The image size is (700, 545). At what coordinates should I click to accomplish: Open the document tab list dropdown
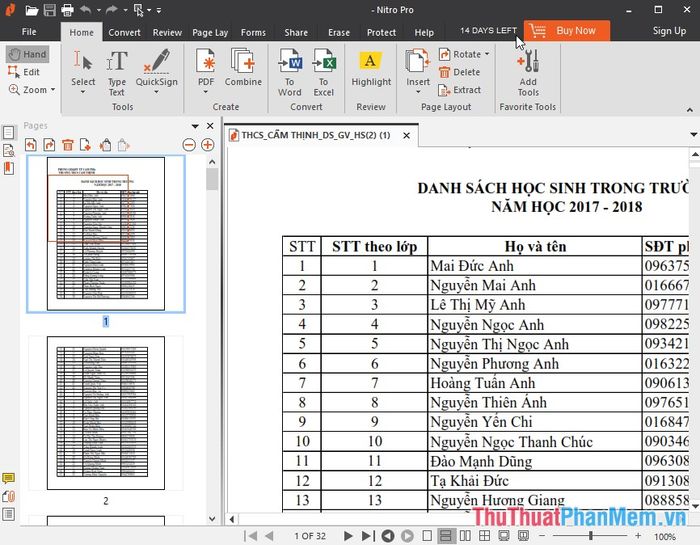(x=693, y=134)
